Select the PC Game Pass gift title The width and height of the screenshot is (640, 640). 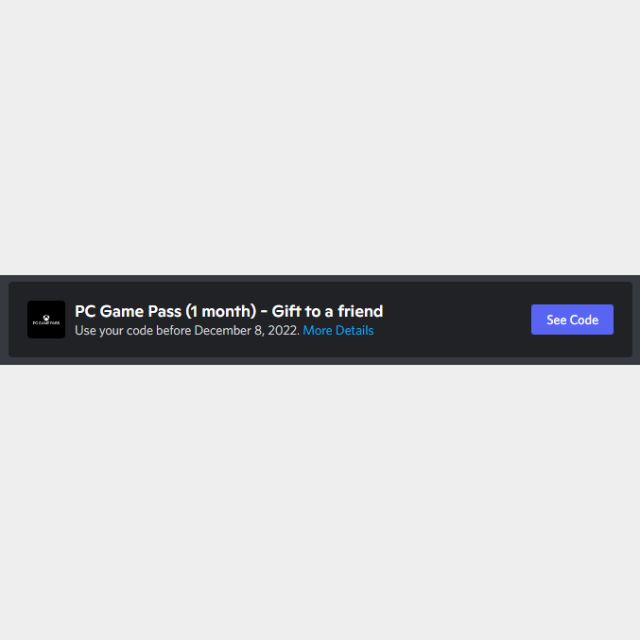(229, 311)
